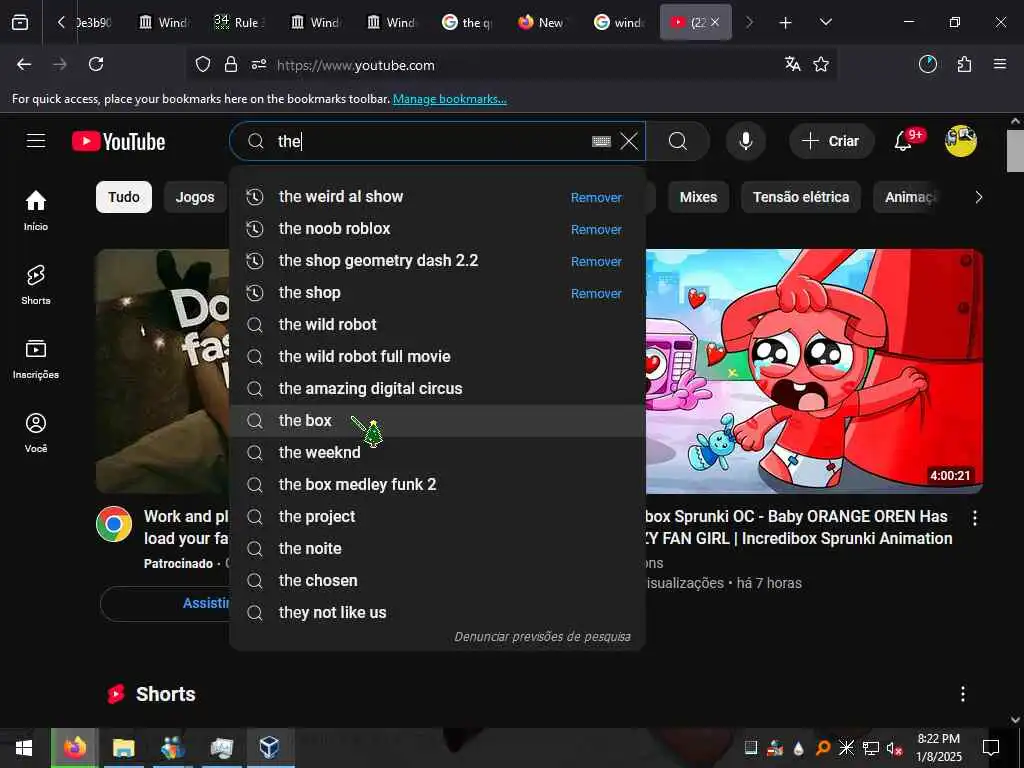
Task: Open the YouTube hamburger guide menu
Action: pos(36,141)
